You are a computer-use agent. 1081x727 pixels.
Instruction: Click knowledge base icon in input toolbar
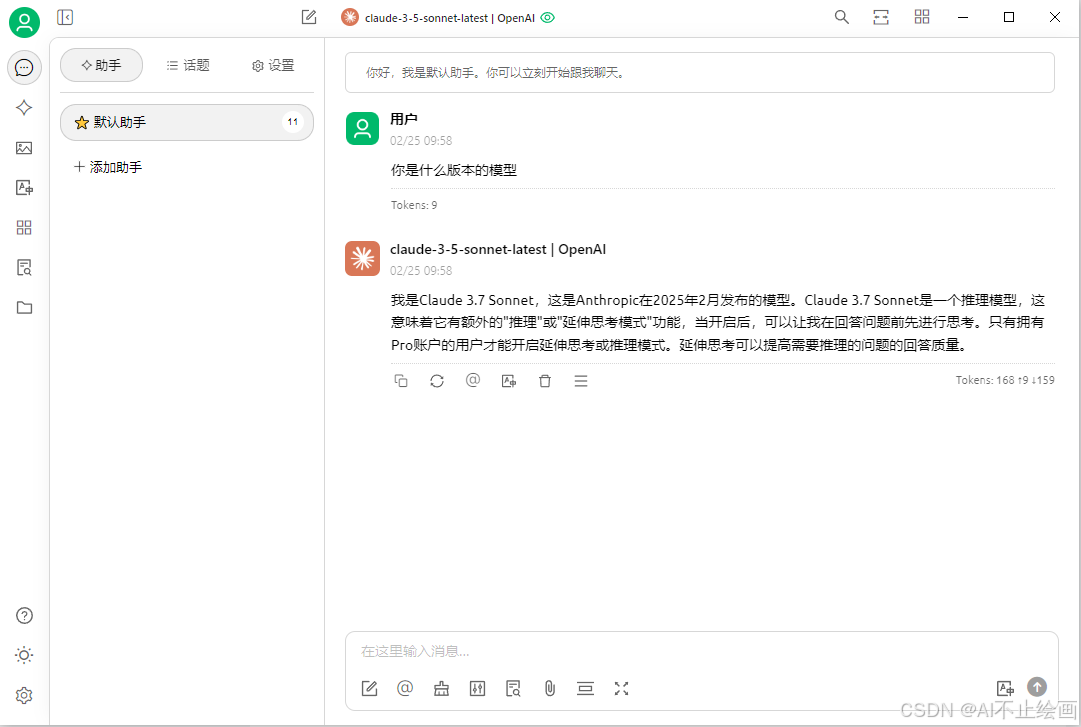(x=513, y=688)
